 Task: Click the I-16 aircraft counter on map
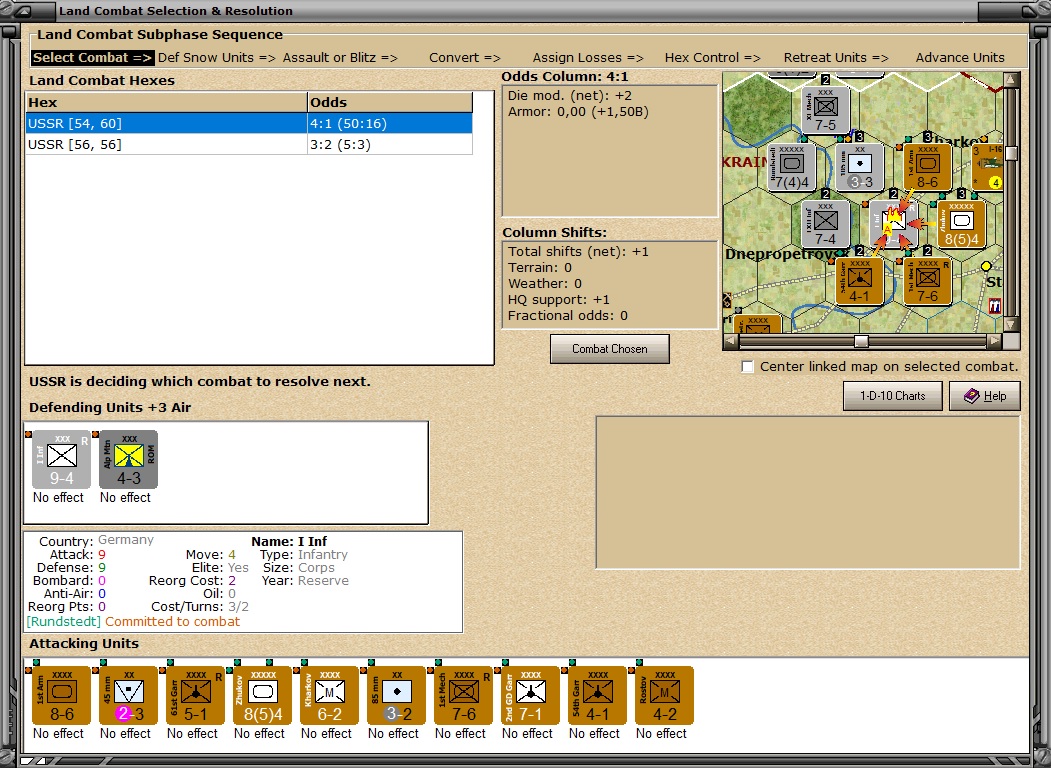(988, 167)
